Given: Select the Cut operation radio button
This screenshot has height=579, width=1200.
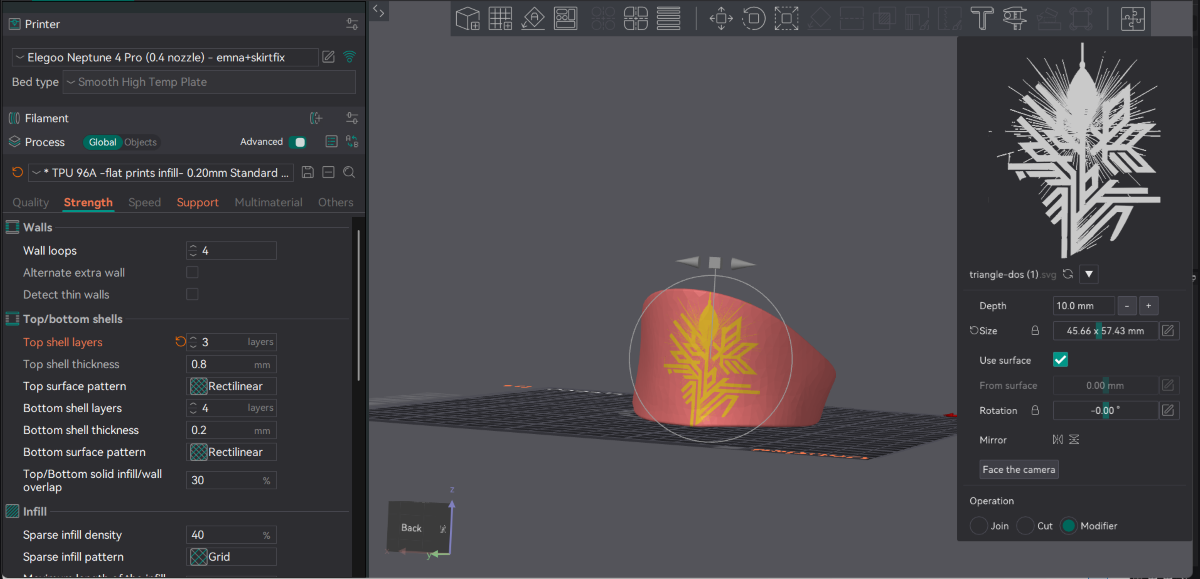Looking at the screenshot, I should coord(1026,525).
